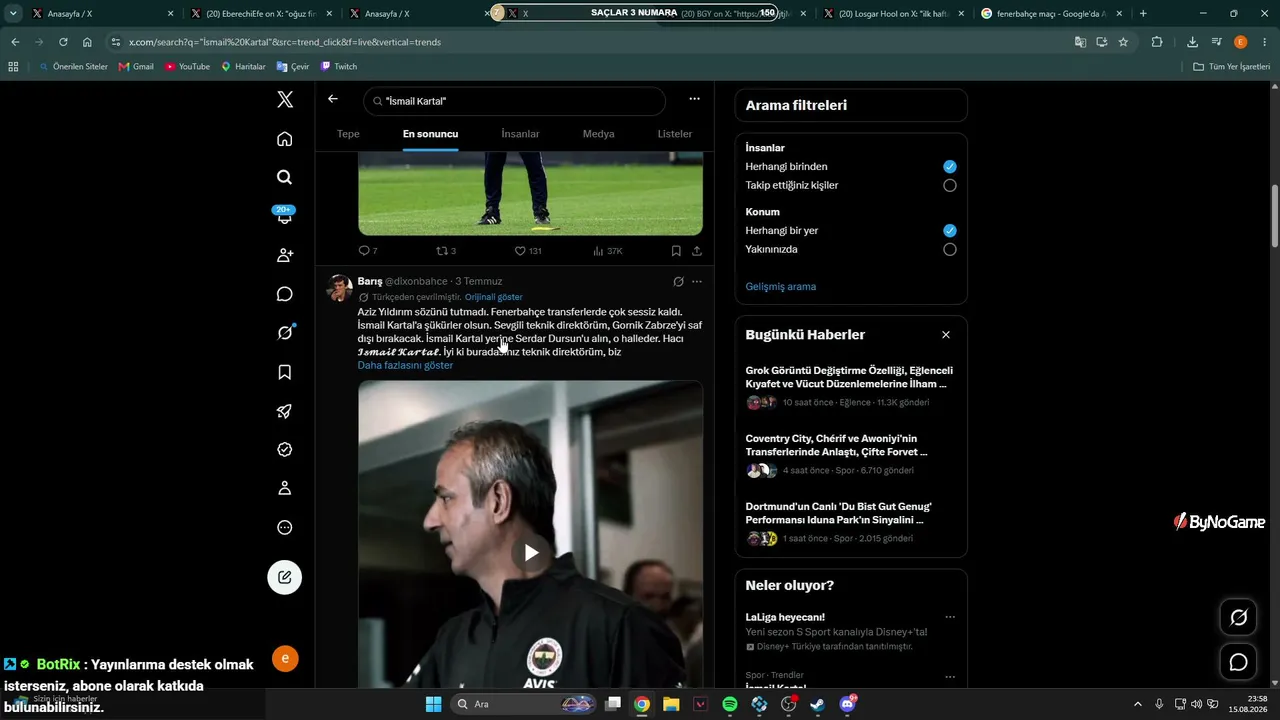Open the X home logo in sidebar
1280x720 pixels.
tap(285, 99)
